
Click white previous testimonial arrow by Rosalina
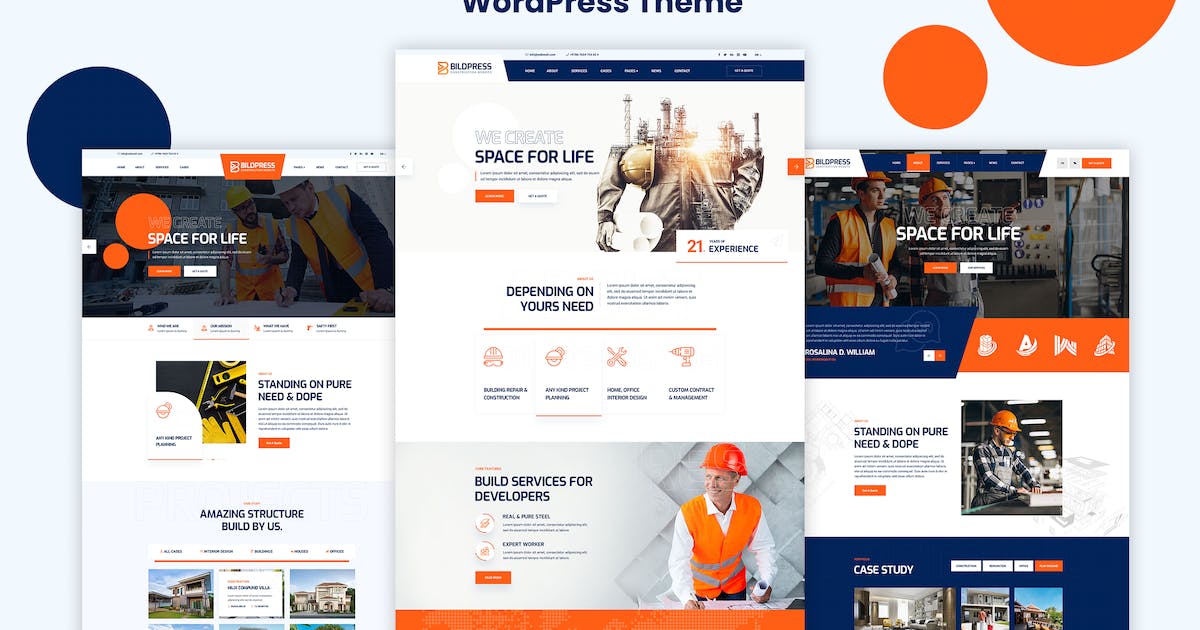pyautogui.click(x=928, y=355)
